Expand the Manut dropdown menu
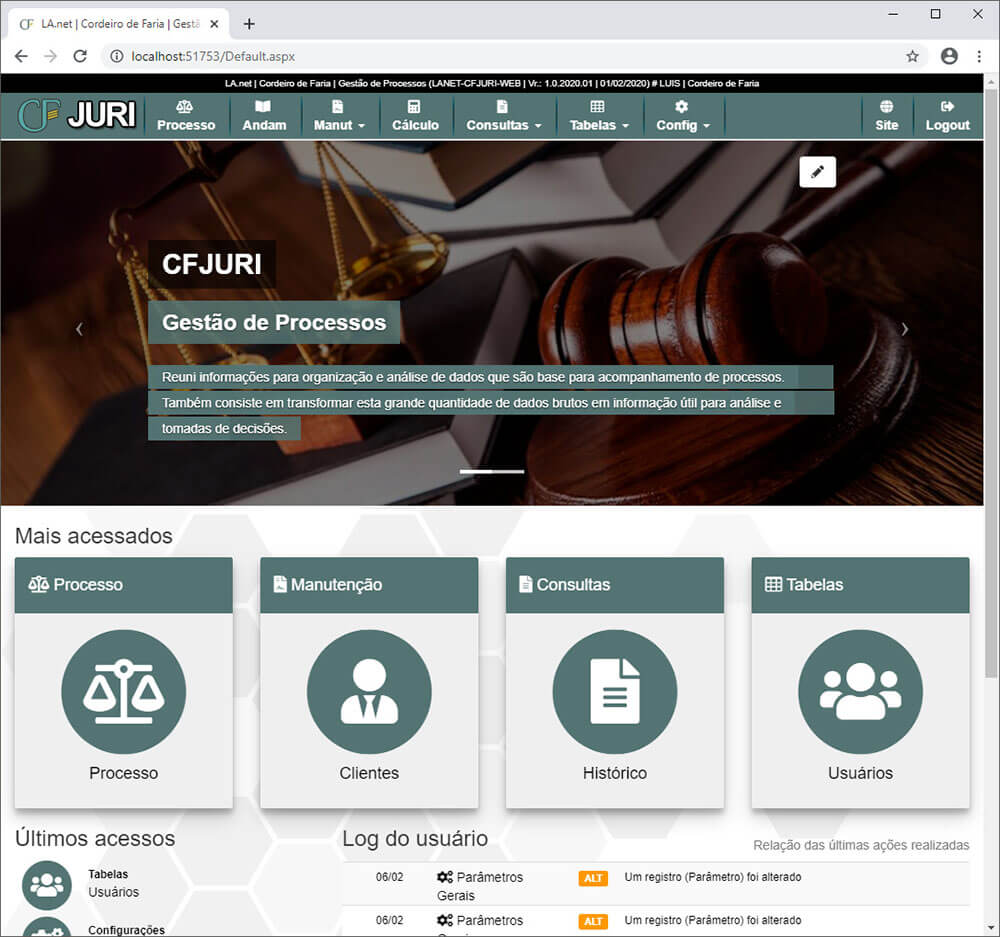Viewport: 1000px width, 937px height. coord(339,116)
